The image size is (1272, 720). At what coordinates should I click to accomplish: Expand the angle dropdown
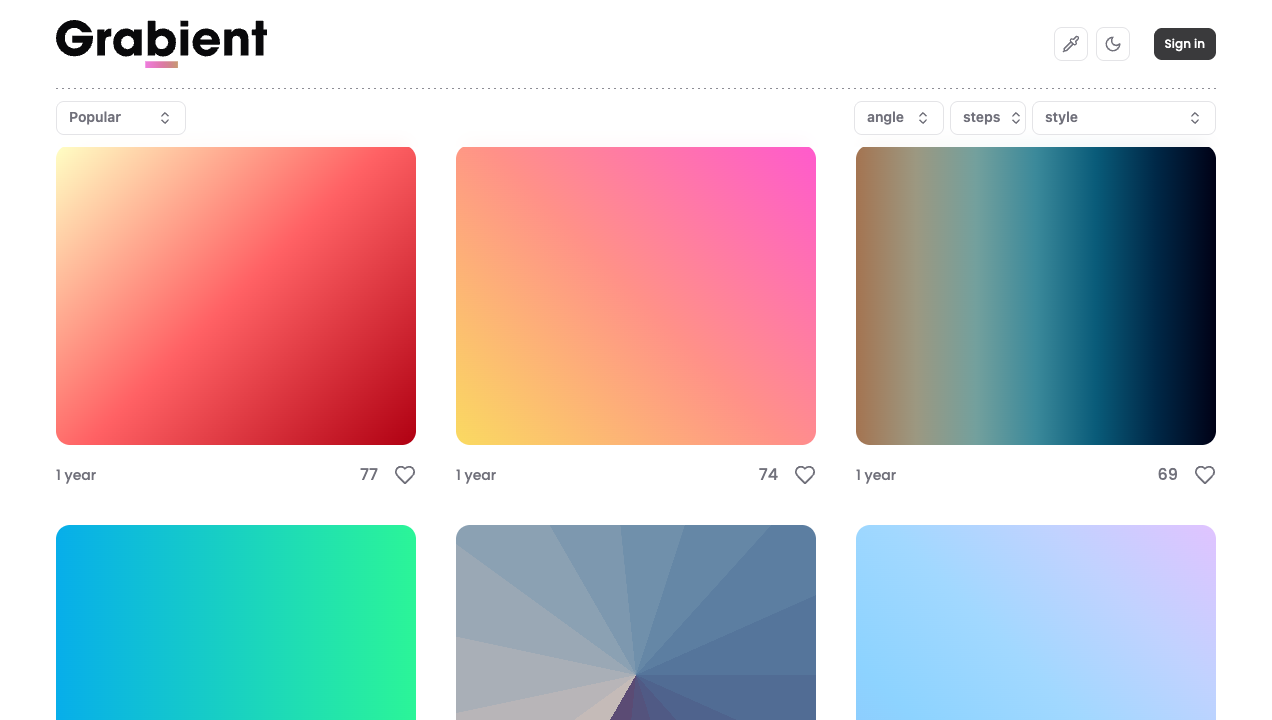(899, 118)
